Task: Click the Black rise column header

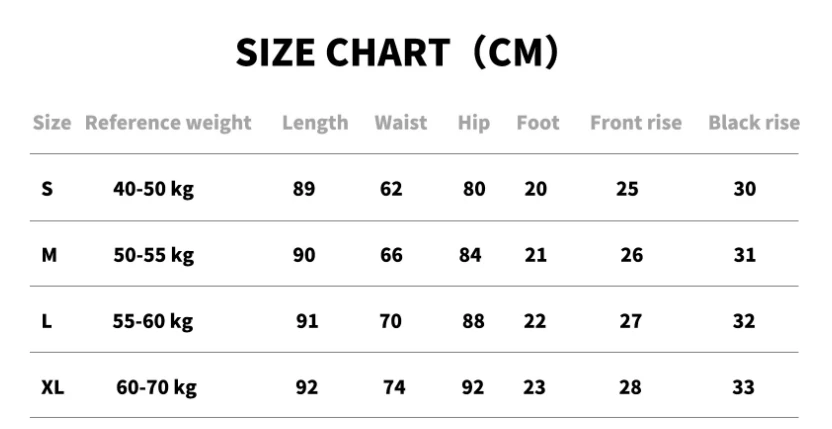Action: [x=753, y=123]
